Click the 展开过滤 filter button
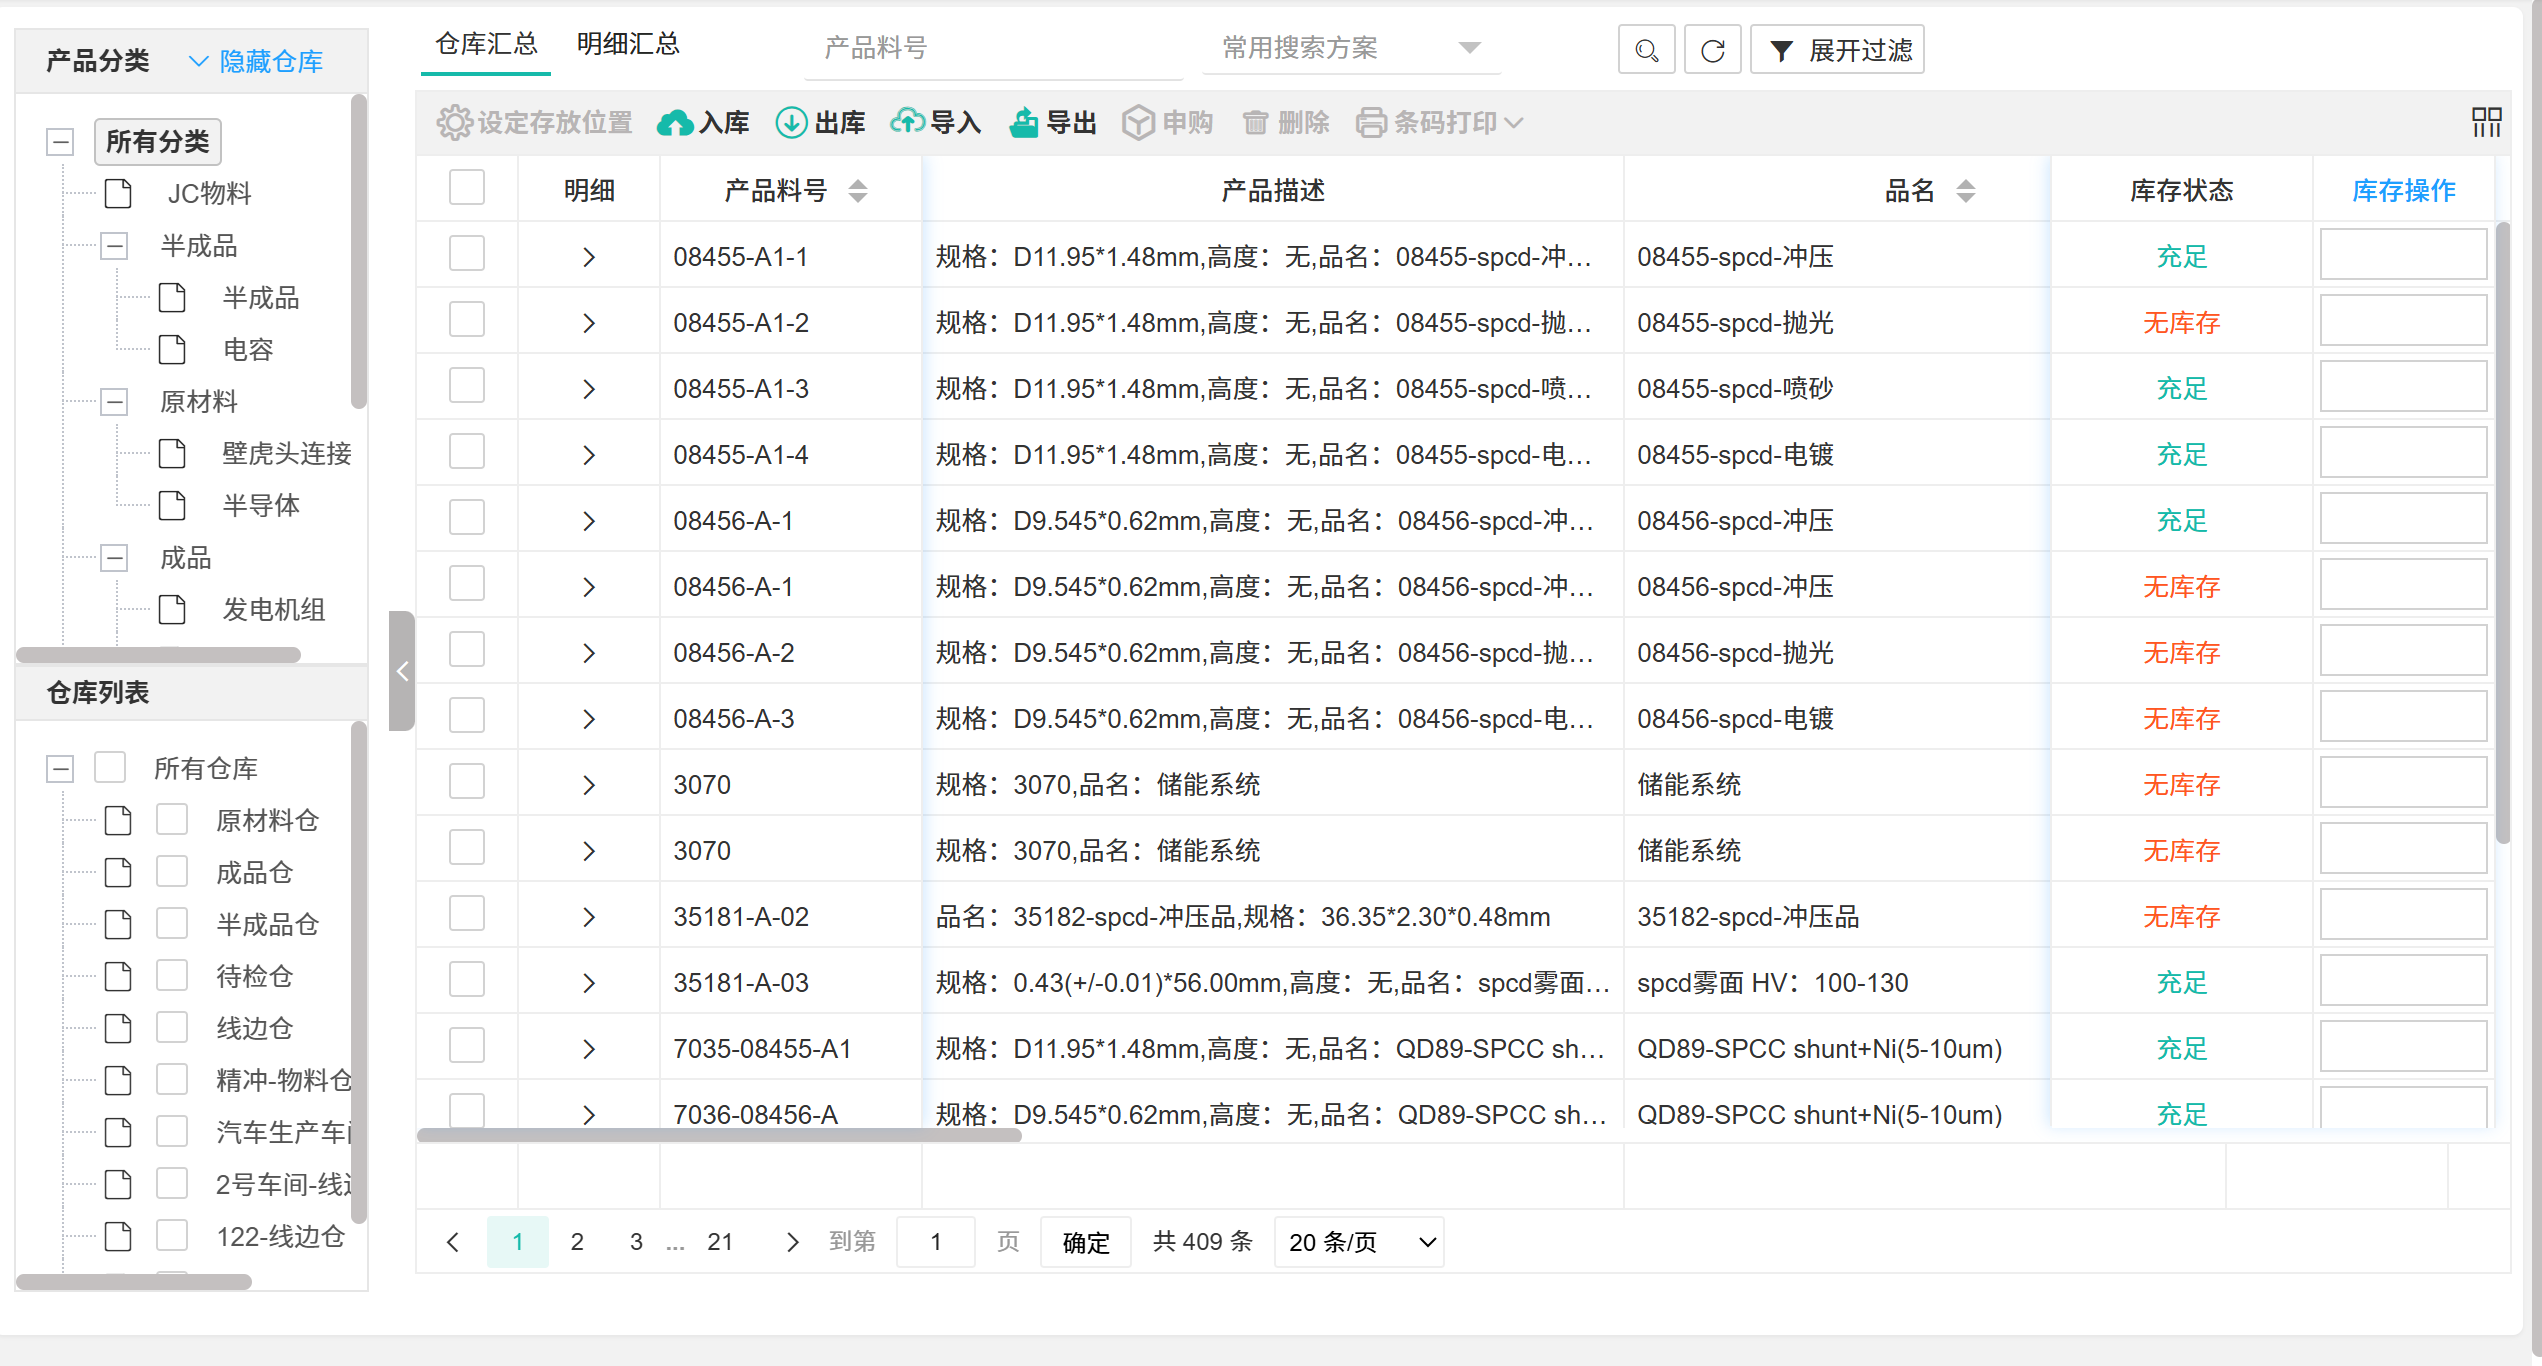 click(x=1837, y=50)
